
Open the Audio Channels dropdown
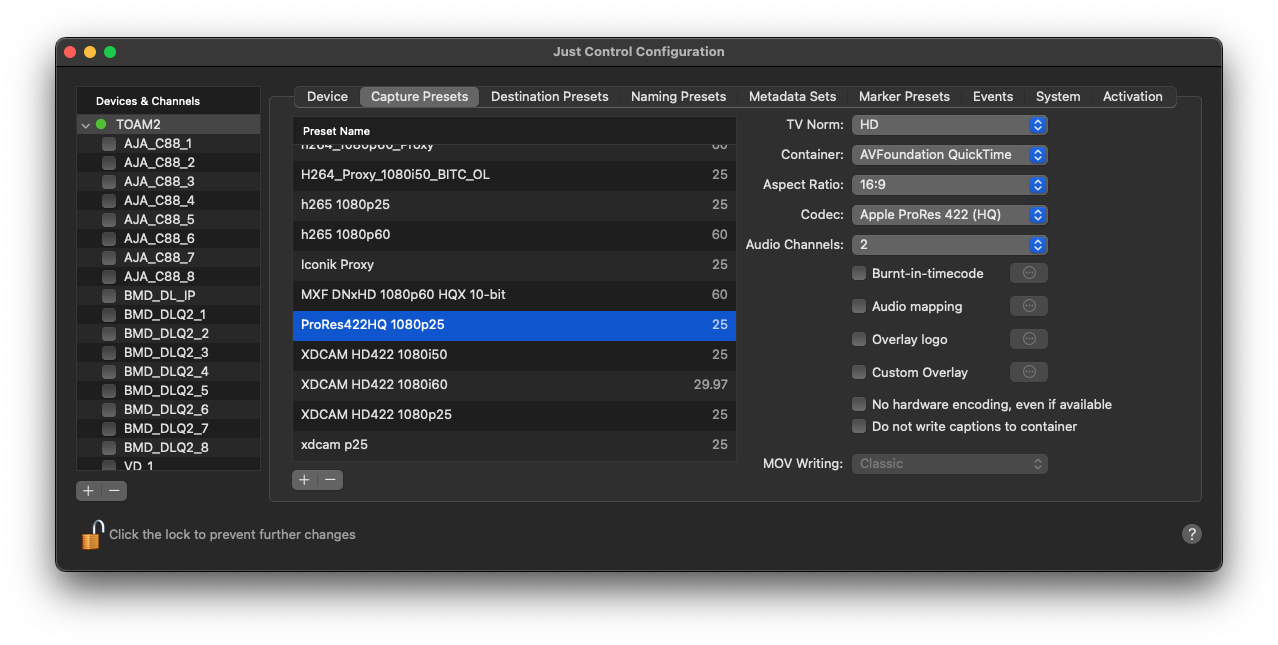tap(949, 245)
